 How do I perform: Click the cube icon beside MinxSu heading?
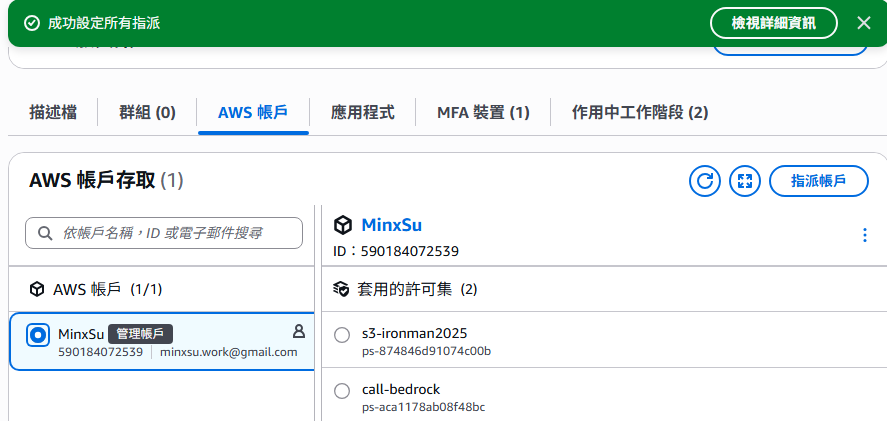coord(343,225)
